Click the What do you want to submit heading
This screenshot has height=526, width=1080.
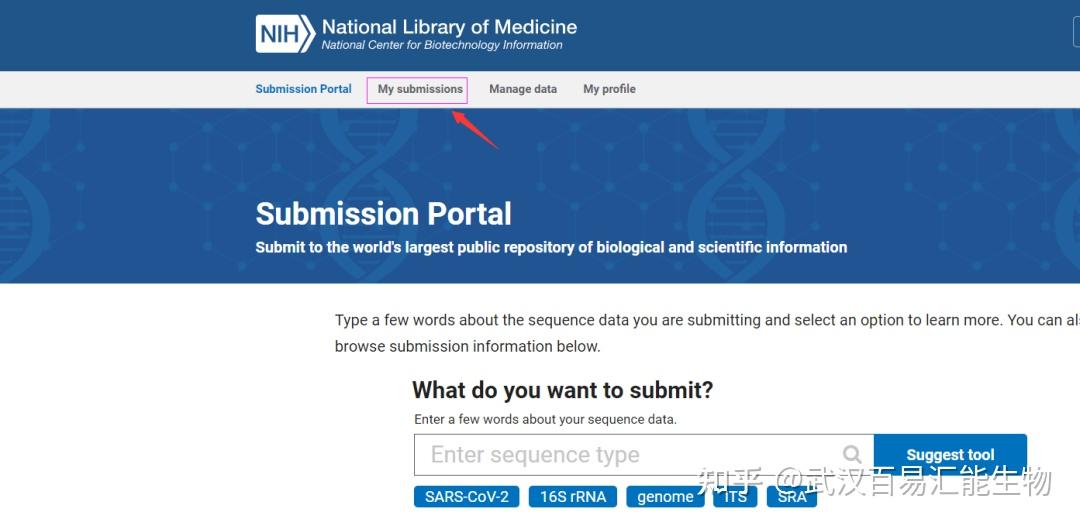563,390
